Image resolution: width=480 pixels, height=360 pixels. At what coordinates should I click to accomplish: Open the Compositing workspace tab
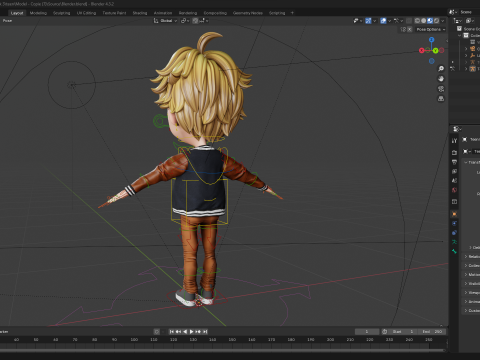[215, 13]
